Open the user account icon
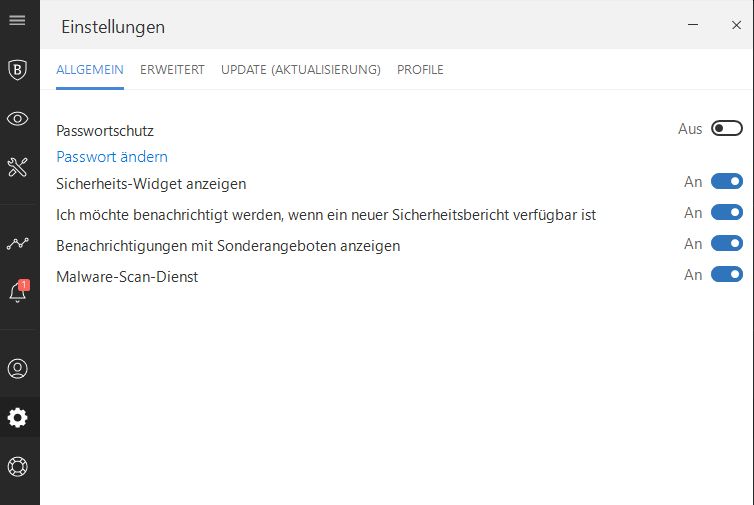 [17, 369]
